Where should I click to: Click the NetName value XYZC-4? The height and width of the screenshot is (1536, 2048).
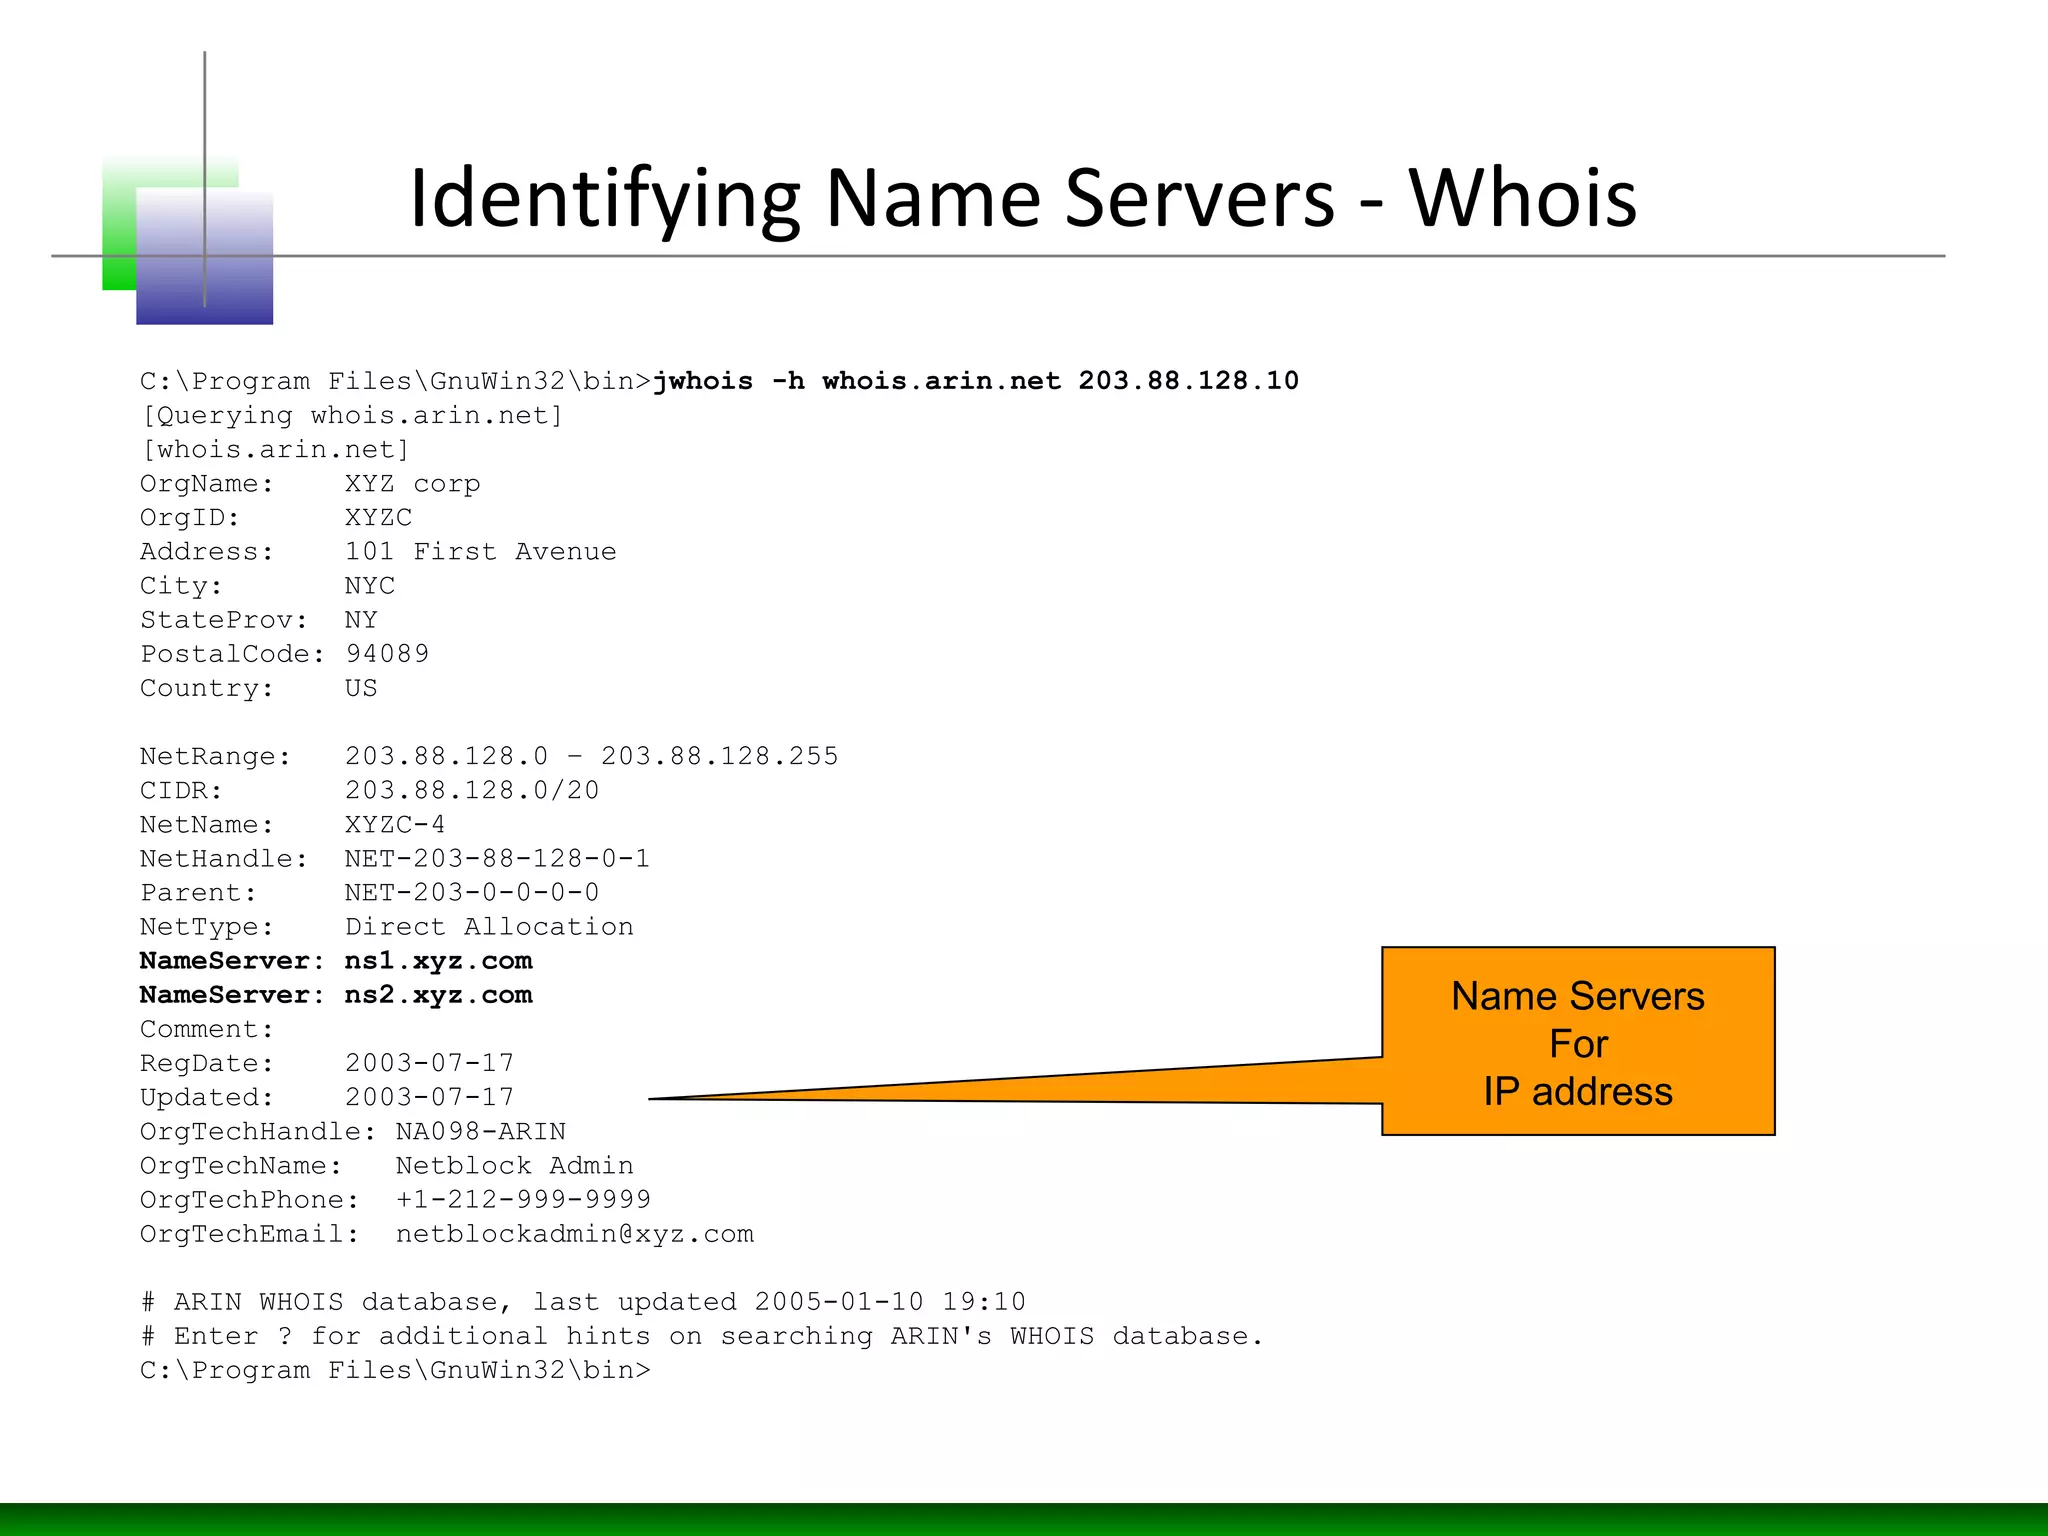(395, 825)
